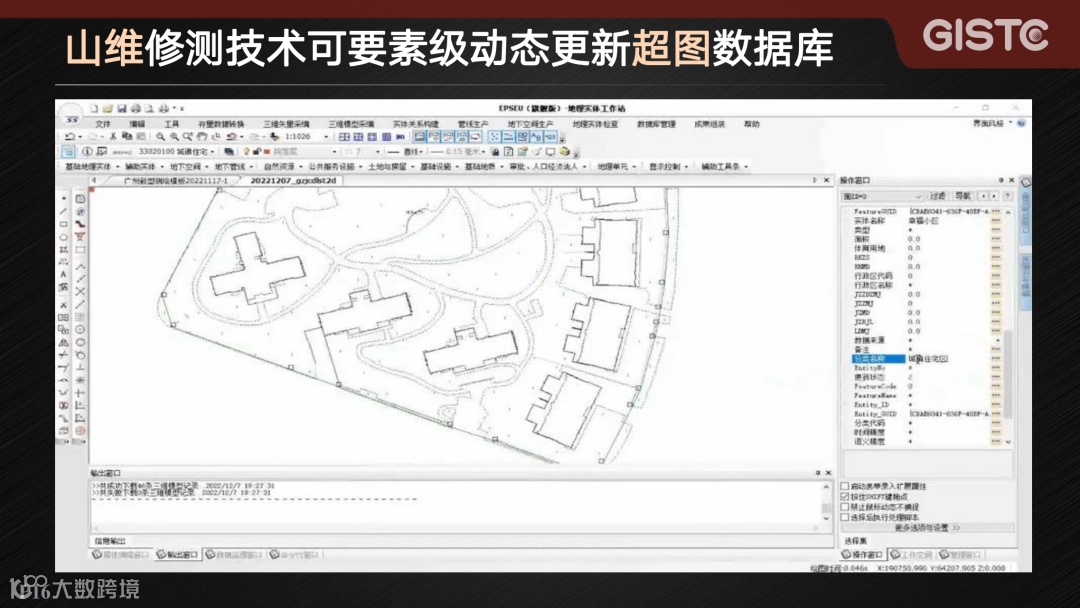Uncheck 按住SHIFT键拖点 checkbox
The width and height of the screenshot is (1080, 608).
pyautogui.click(x=844, y=496)
